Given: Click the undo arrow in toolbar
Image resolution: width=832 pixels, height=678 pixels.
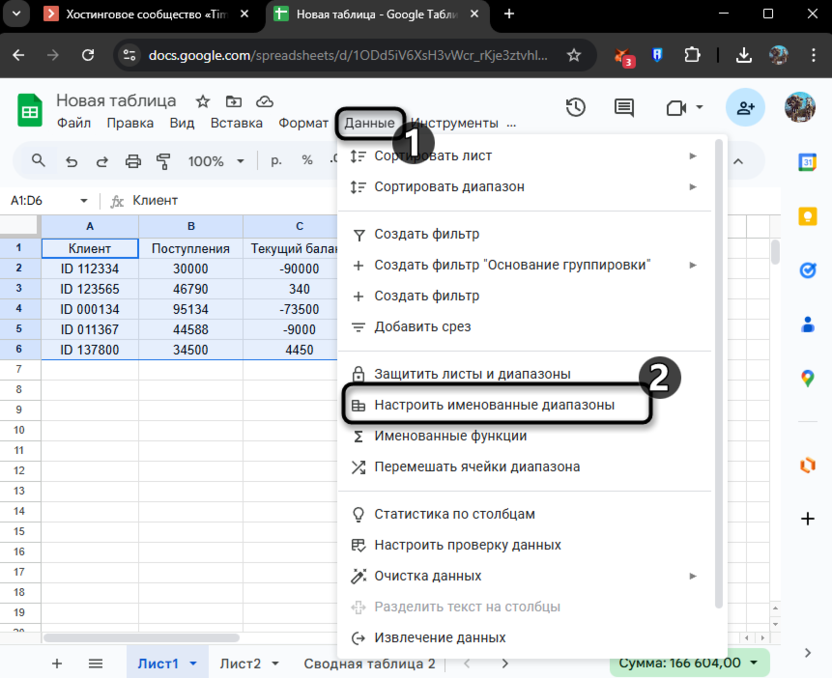Looking at the screenshot, I should pos(71,161).
